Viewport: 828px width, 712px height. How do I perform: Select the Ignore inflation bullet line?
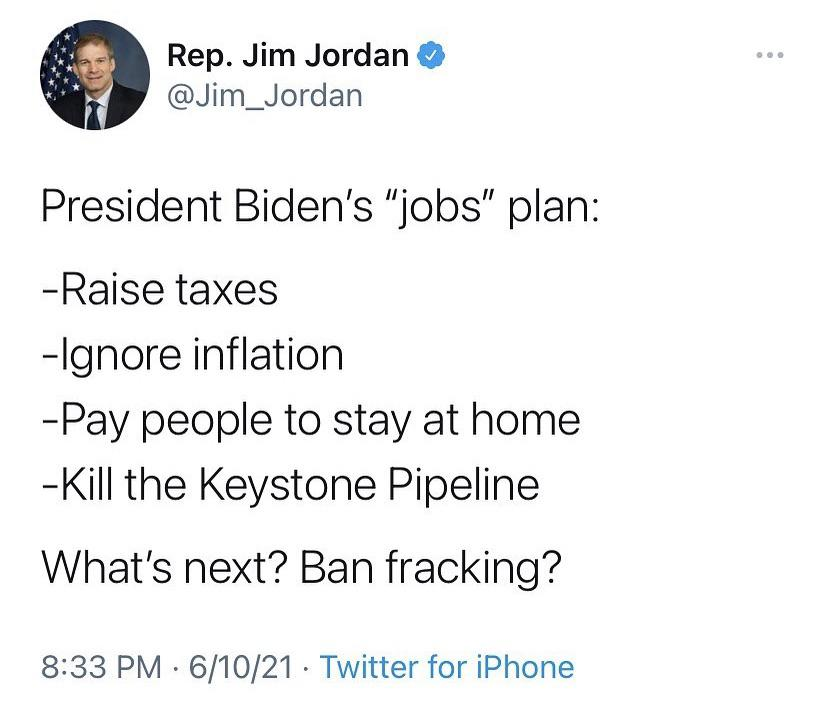[190, 355]
